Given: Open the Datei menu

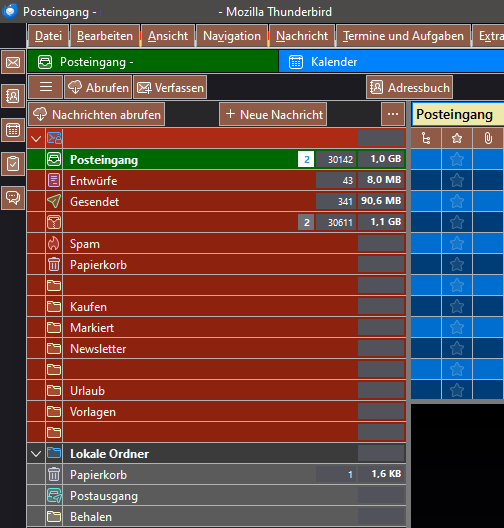Looking at the screenshot, I should coord(48,36).
